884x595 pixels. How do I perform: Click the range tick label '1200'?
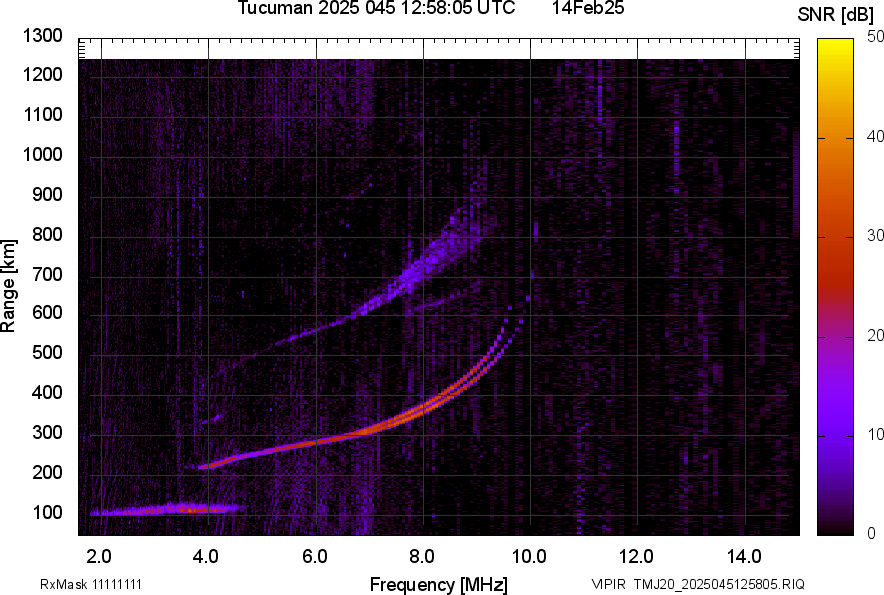(x=42, y=74)
